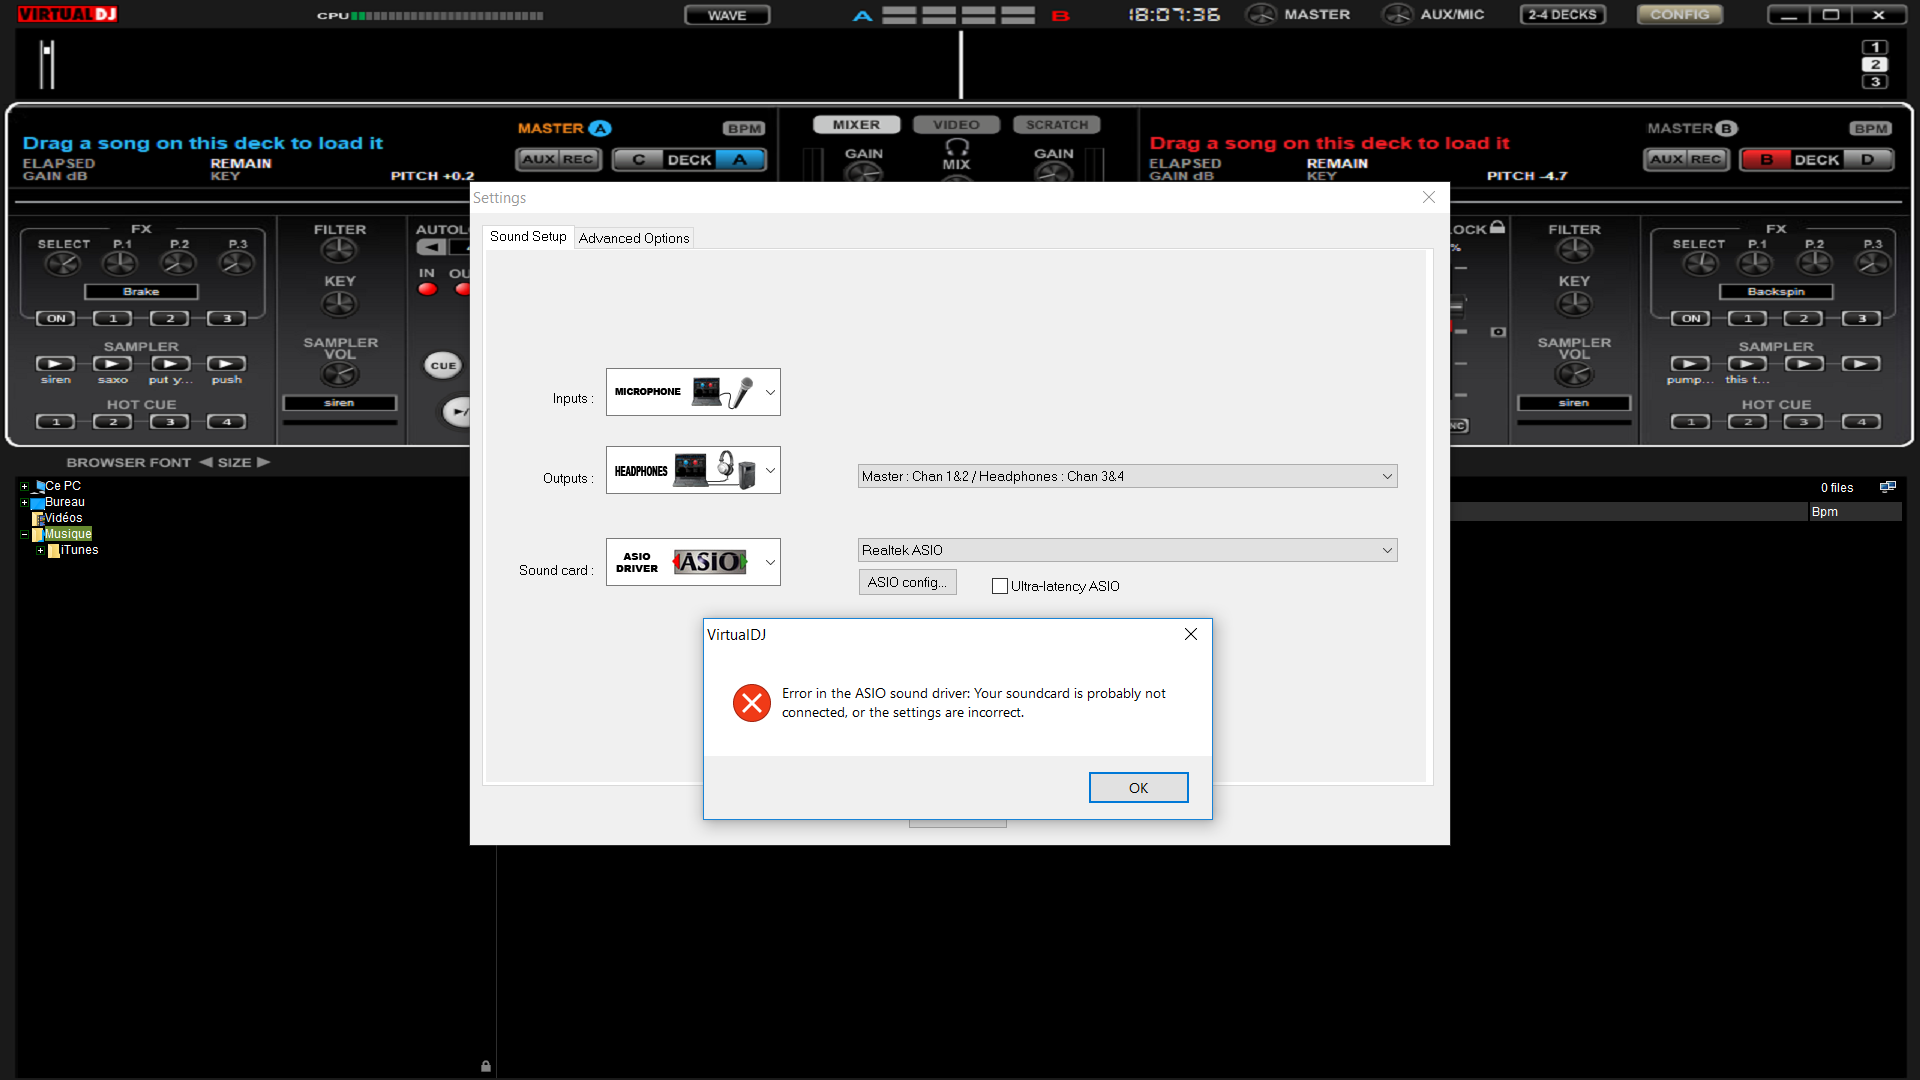Open the CONFIG button

[x=1680, y=15]
